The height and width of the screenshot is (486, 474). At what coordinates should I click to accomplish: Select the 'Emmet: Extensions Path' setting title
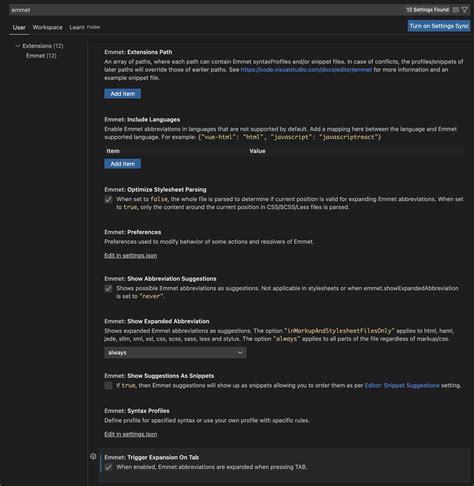click(138, 52)
